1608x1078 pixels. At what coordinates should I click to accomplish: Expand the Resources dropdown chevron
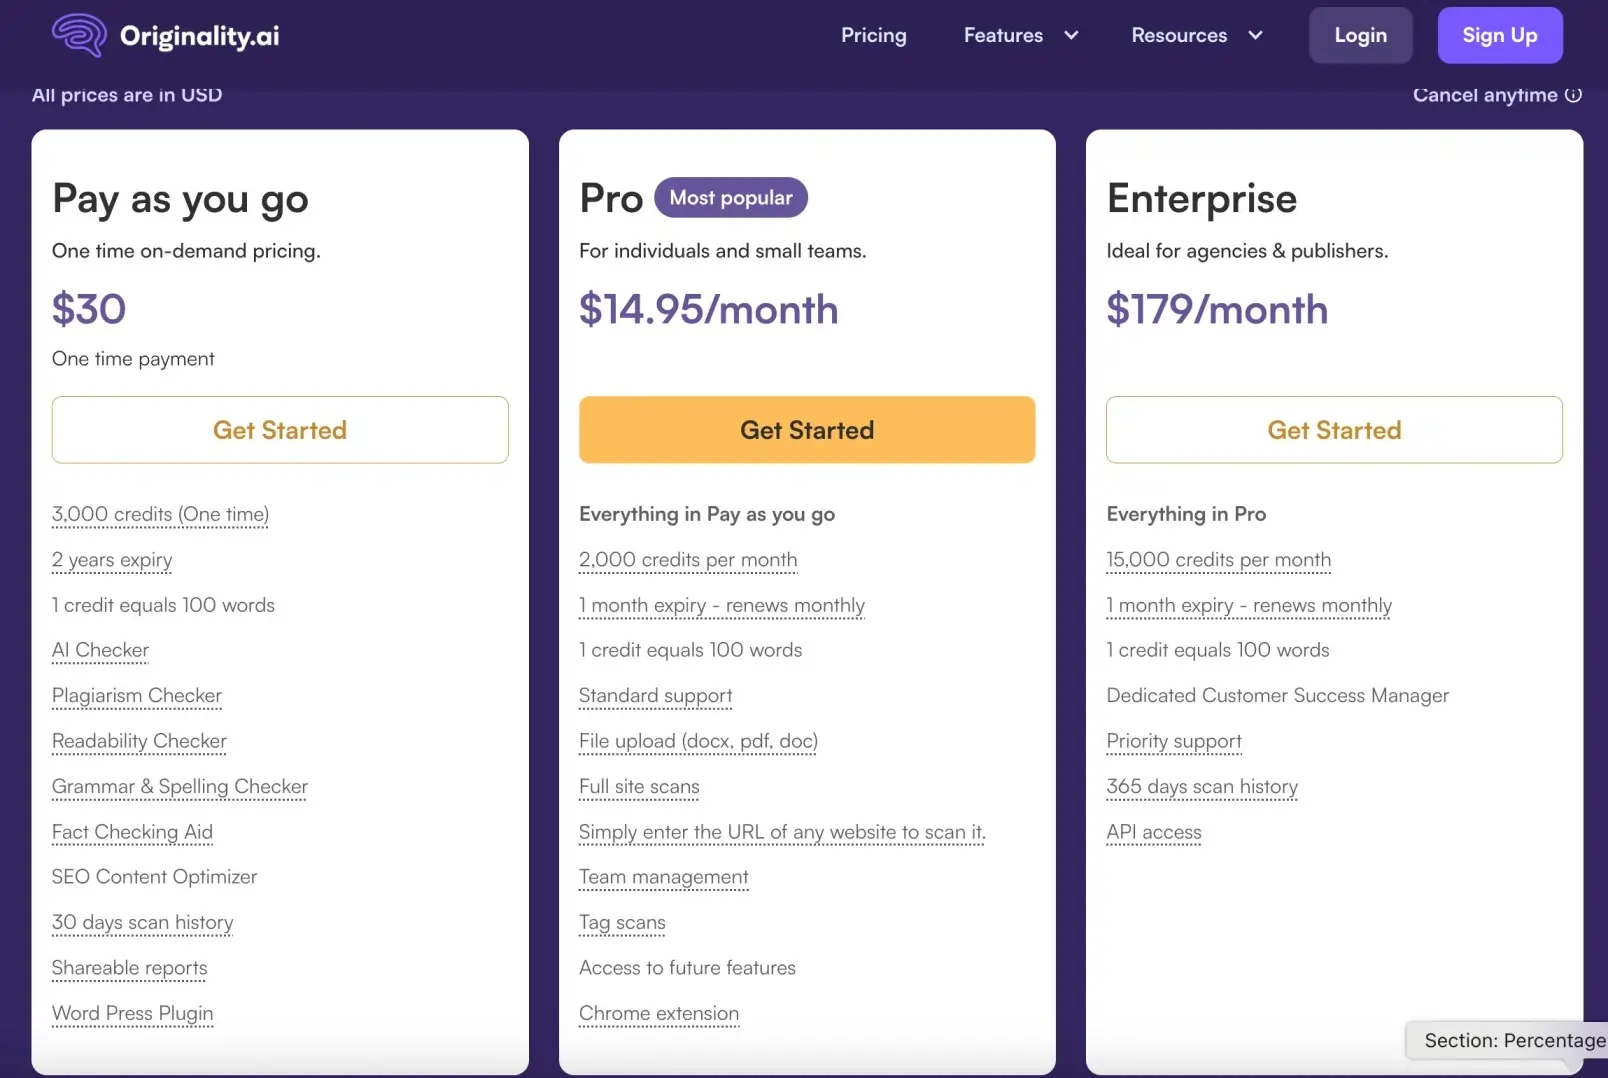click(1255, 35)
